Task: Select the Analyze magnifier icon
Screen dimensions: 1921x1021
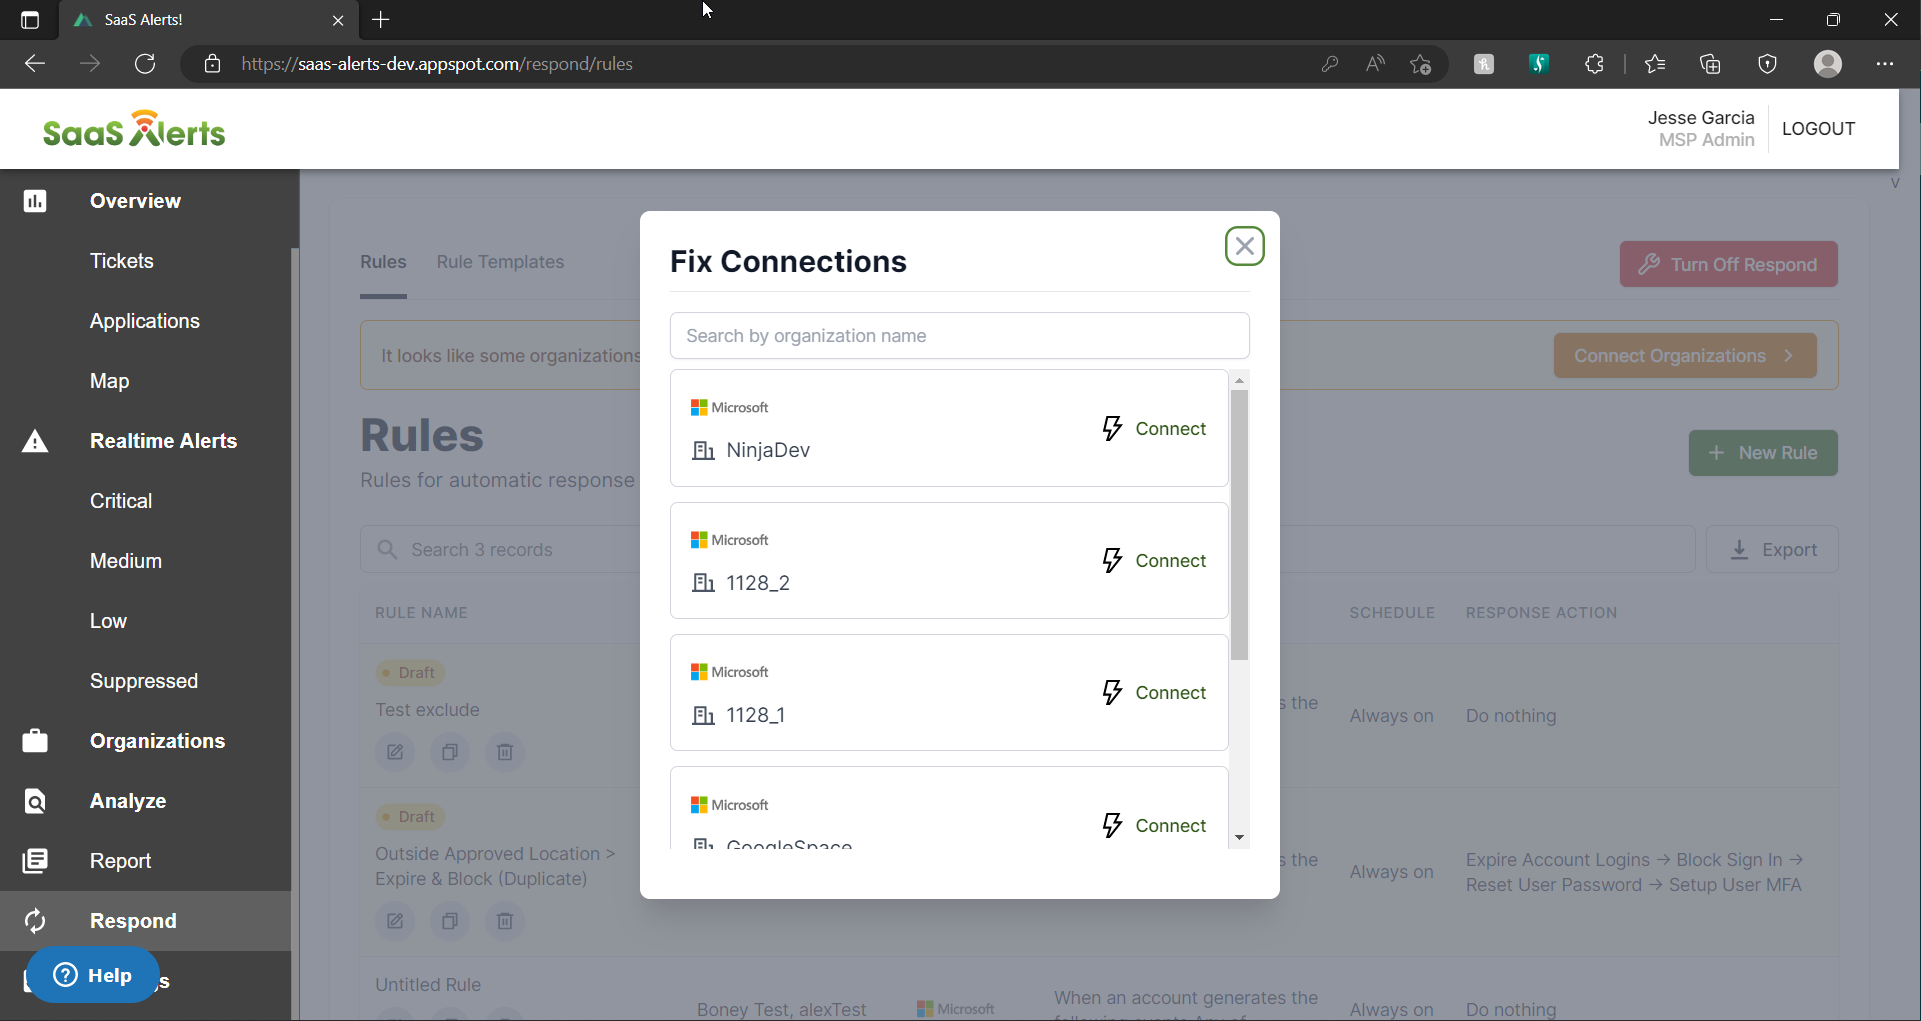Action: (x=35, y=800)
